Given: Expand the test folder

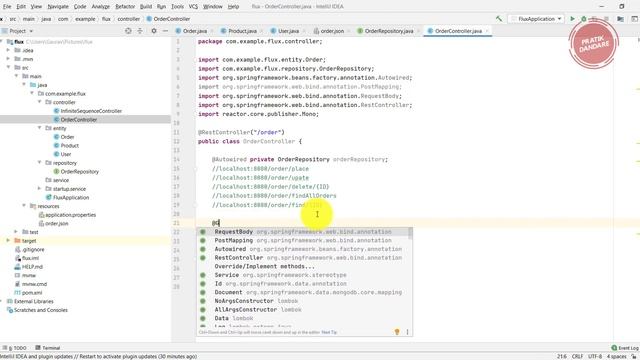Looking at the screenshot, I should click(16, 232).
